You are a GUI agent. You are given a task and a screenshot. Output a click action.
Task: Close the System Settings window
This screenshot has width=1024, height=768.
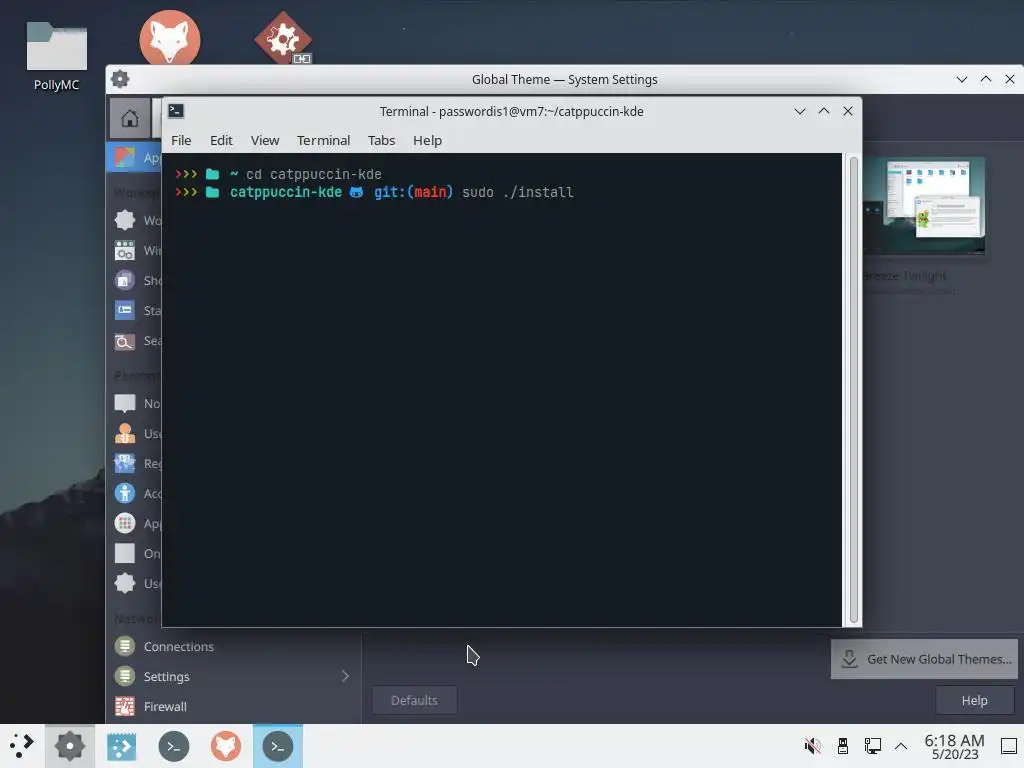click(x=1010, y=80)
